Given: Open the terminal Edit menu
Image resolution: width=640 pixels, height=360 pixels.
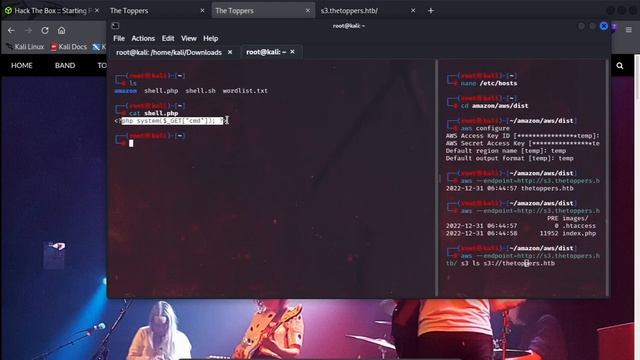Looking at the screenshot, I should 168,38.
